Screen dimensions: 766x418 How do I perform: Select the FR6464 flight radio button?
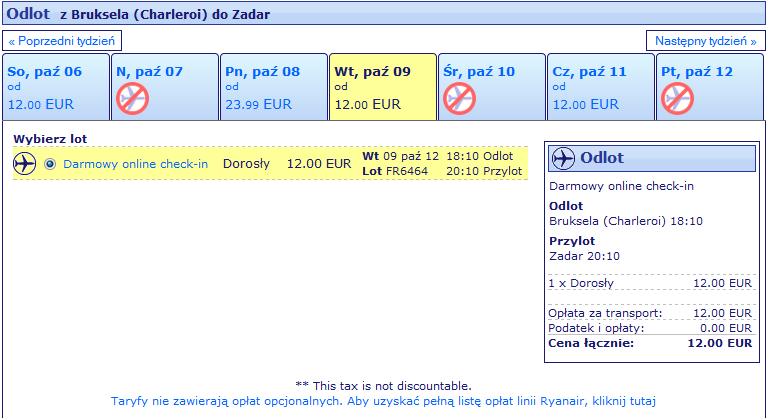pyautogui.click(x=50, y=164)
